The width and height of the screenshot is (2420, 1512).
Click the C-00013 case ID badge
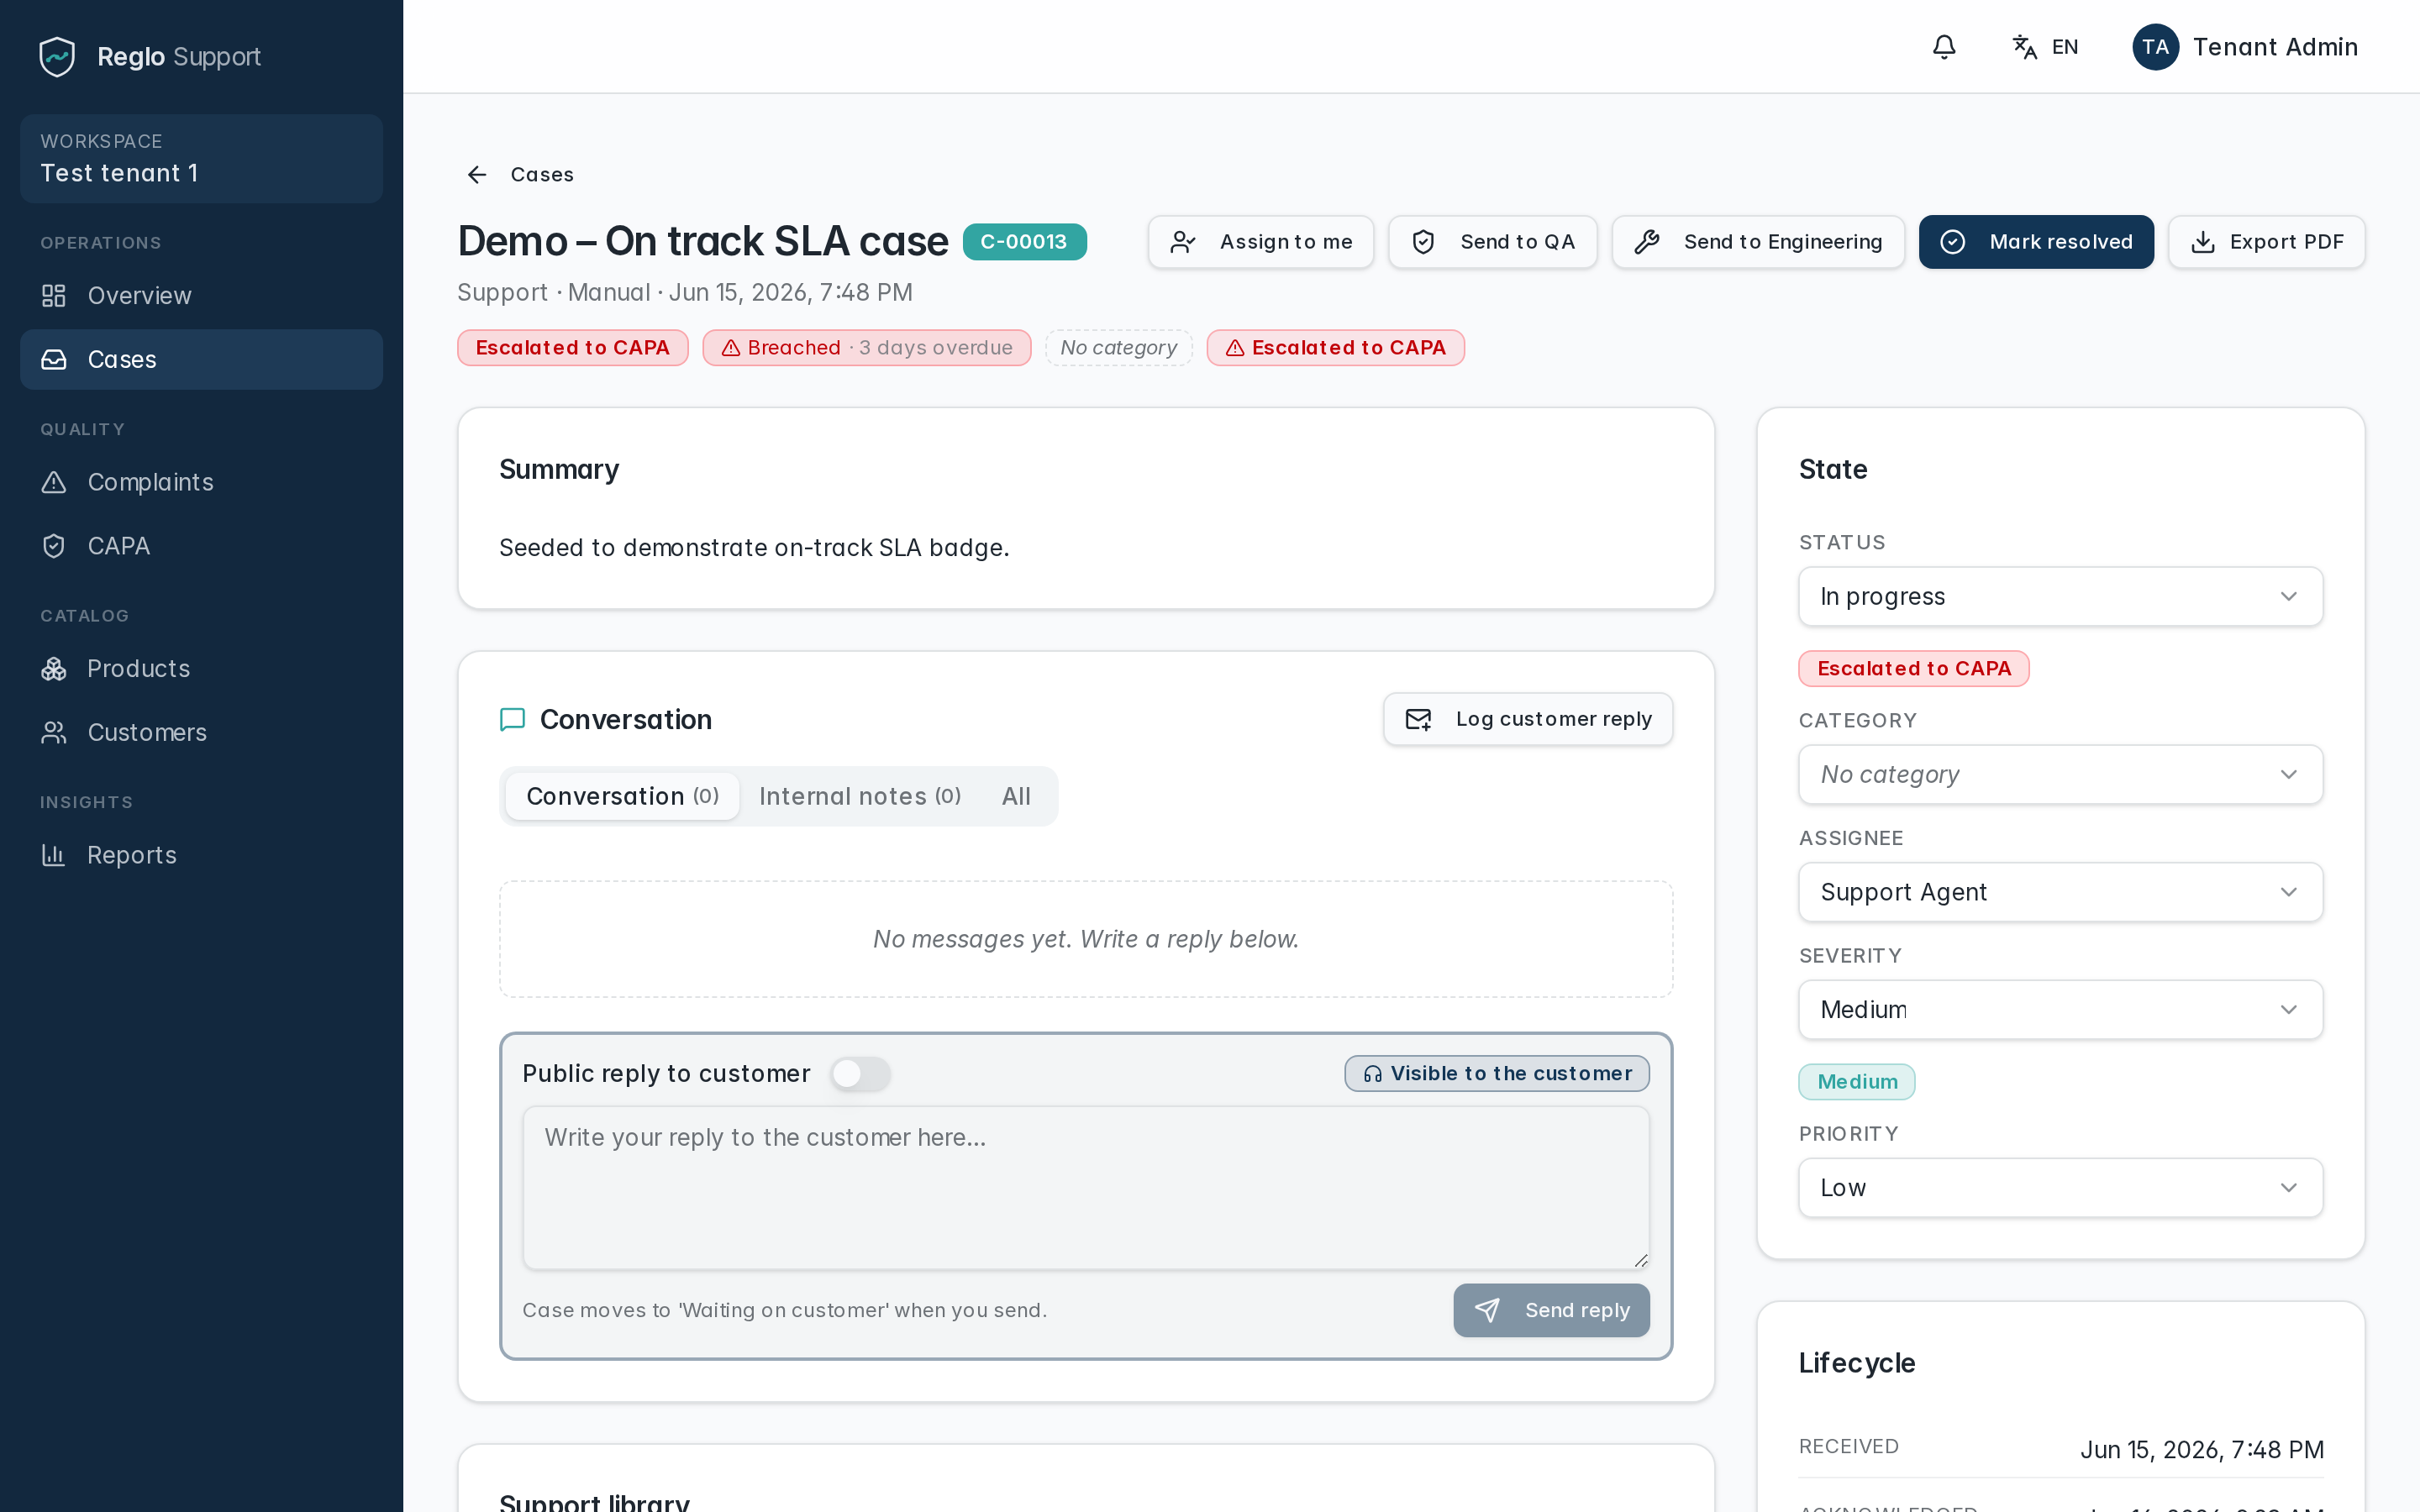[x=1024, y=242]
